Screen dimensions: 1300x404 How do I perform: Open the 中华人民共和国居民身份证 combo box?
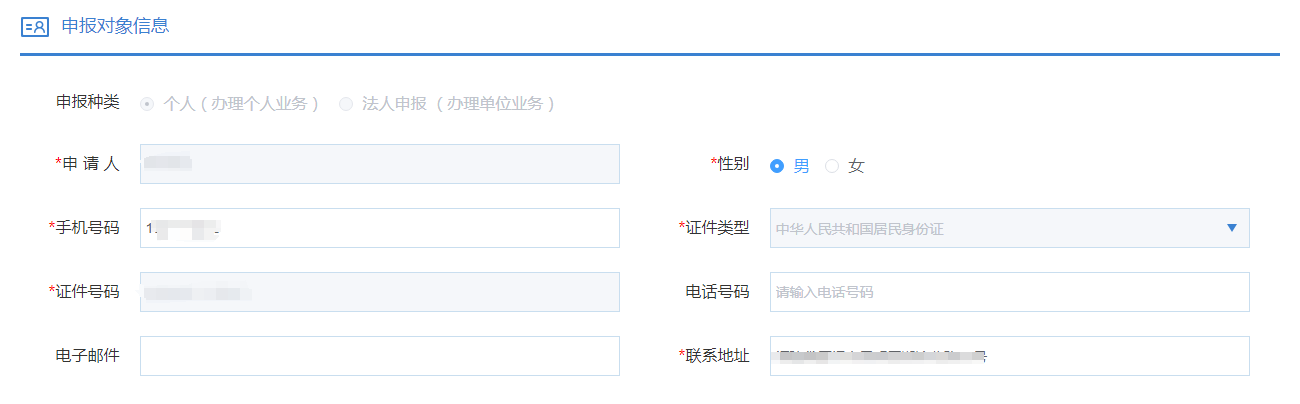coord(1000,228)
